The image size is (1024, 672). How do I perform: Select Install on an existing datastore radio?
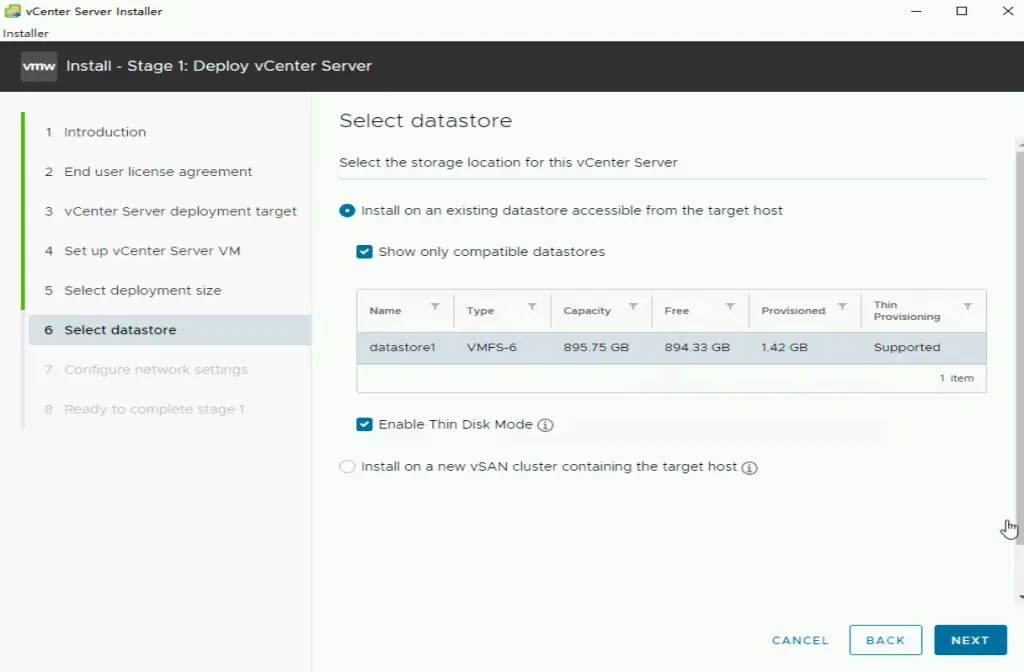[x=347, y=211]
